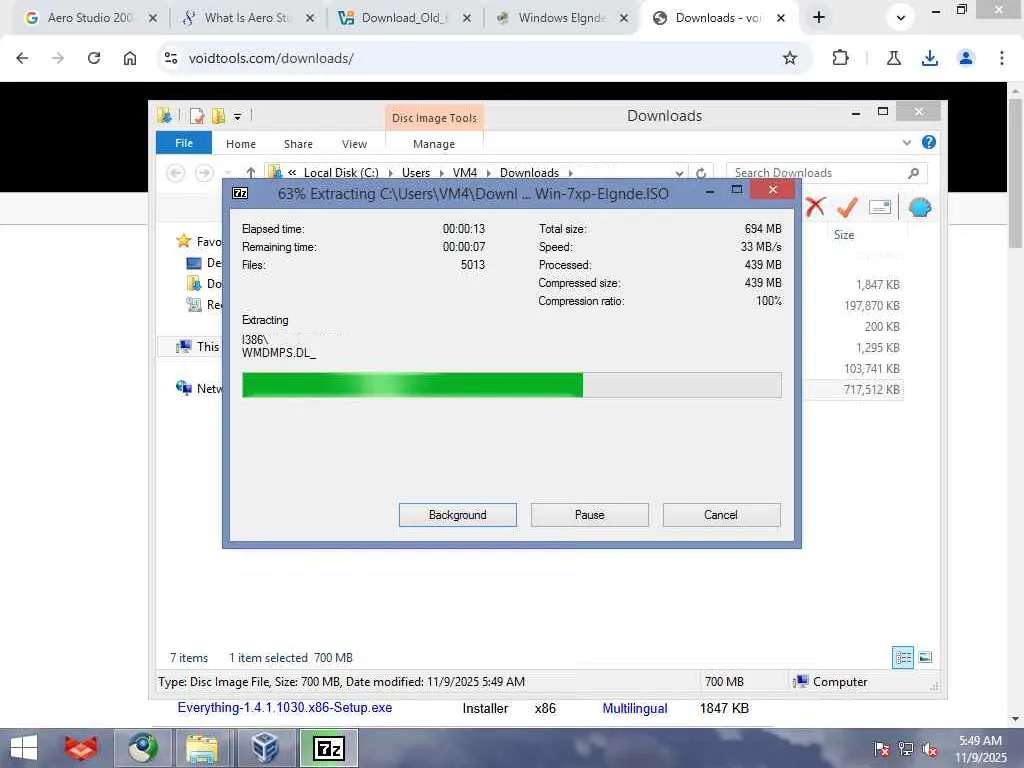This screenshot has height=768, width=1024.
Task: Click the muted volume icon in the system tray
Action: [x=930, y=749]
